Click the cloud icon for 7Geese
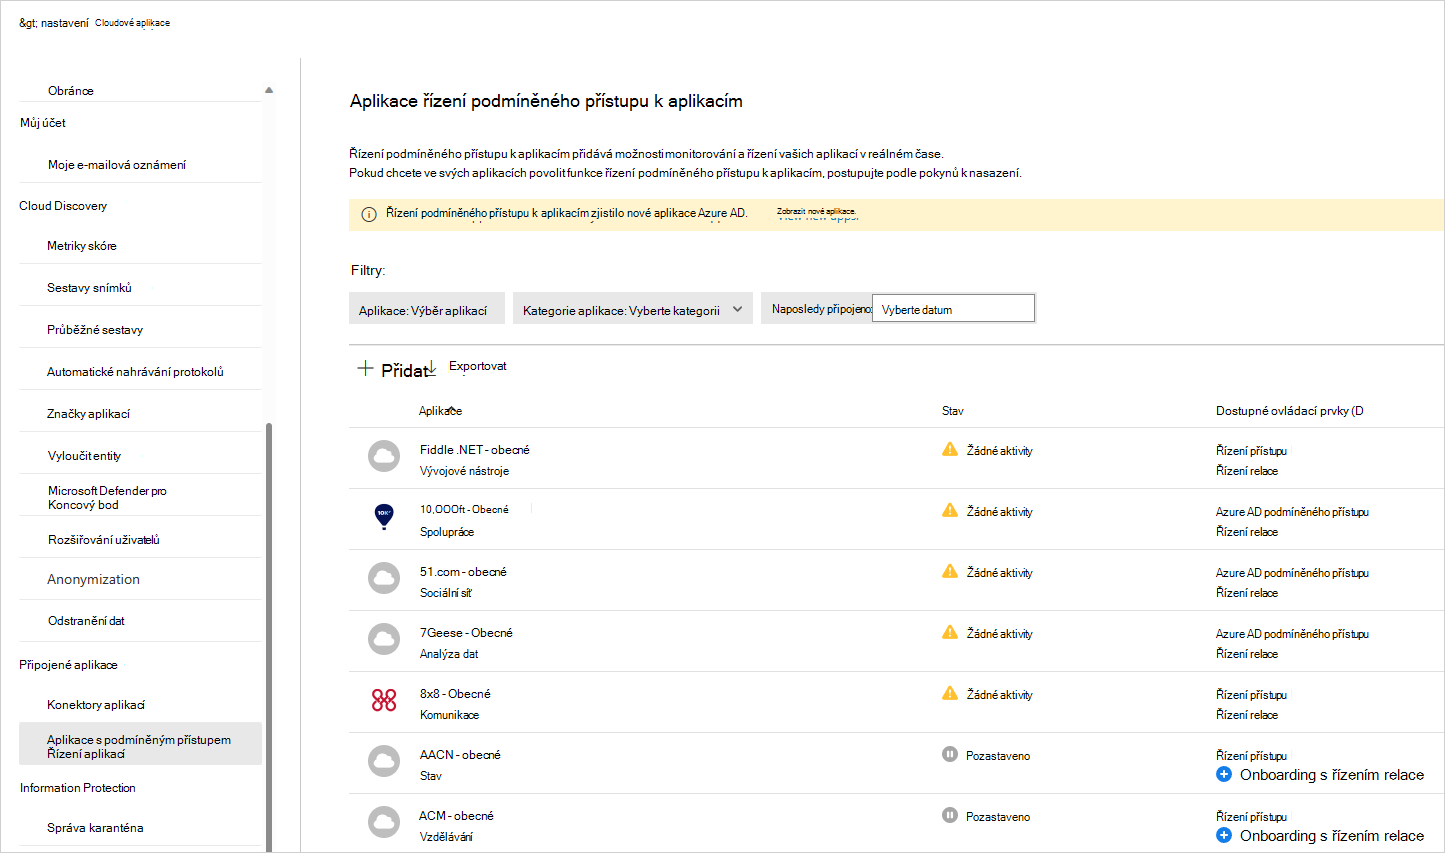The height and width of the screenshot is (853, 1445). point(384,639)
